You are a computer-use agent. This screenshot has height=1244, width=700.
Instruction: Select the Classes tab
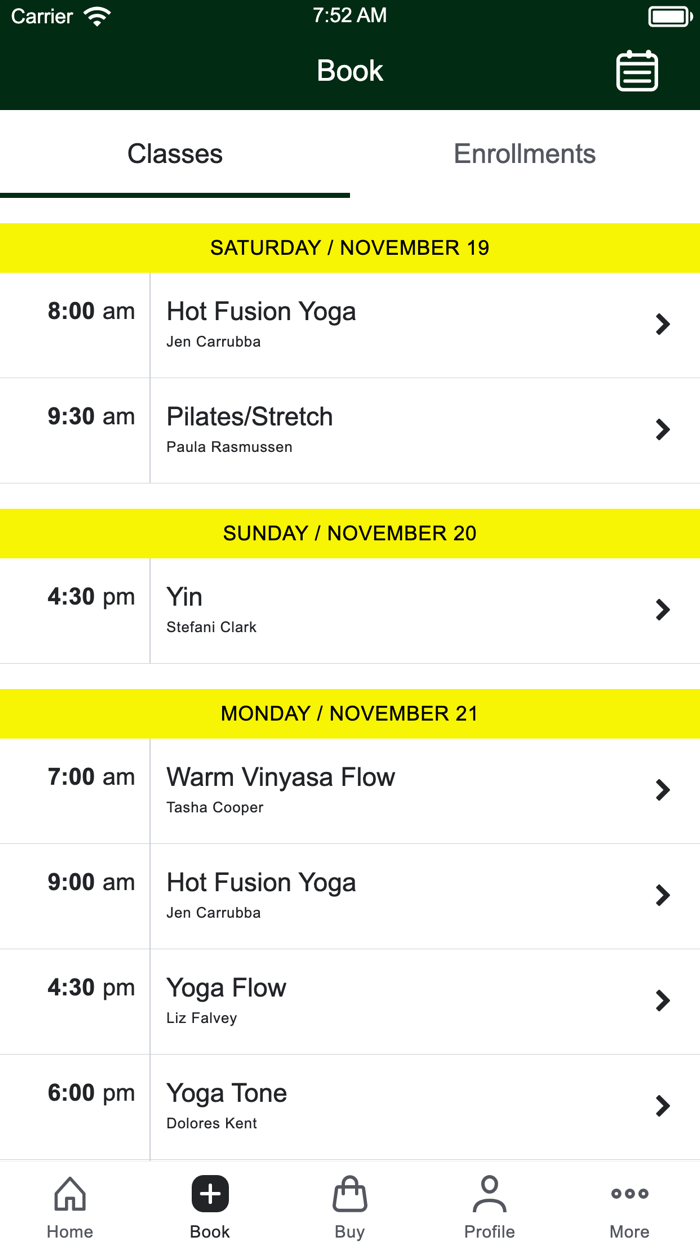click(x=174, y=153)
